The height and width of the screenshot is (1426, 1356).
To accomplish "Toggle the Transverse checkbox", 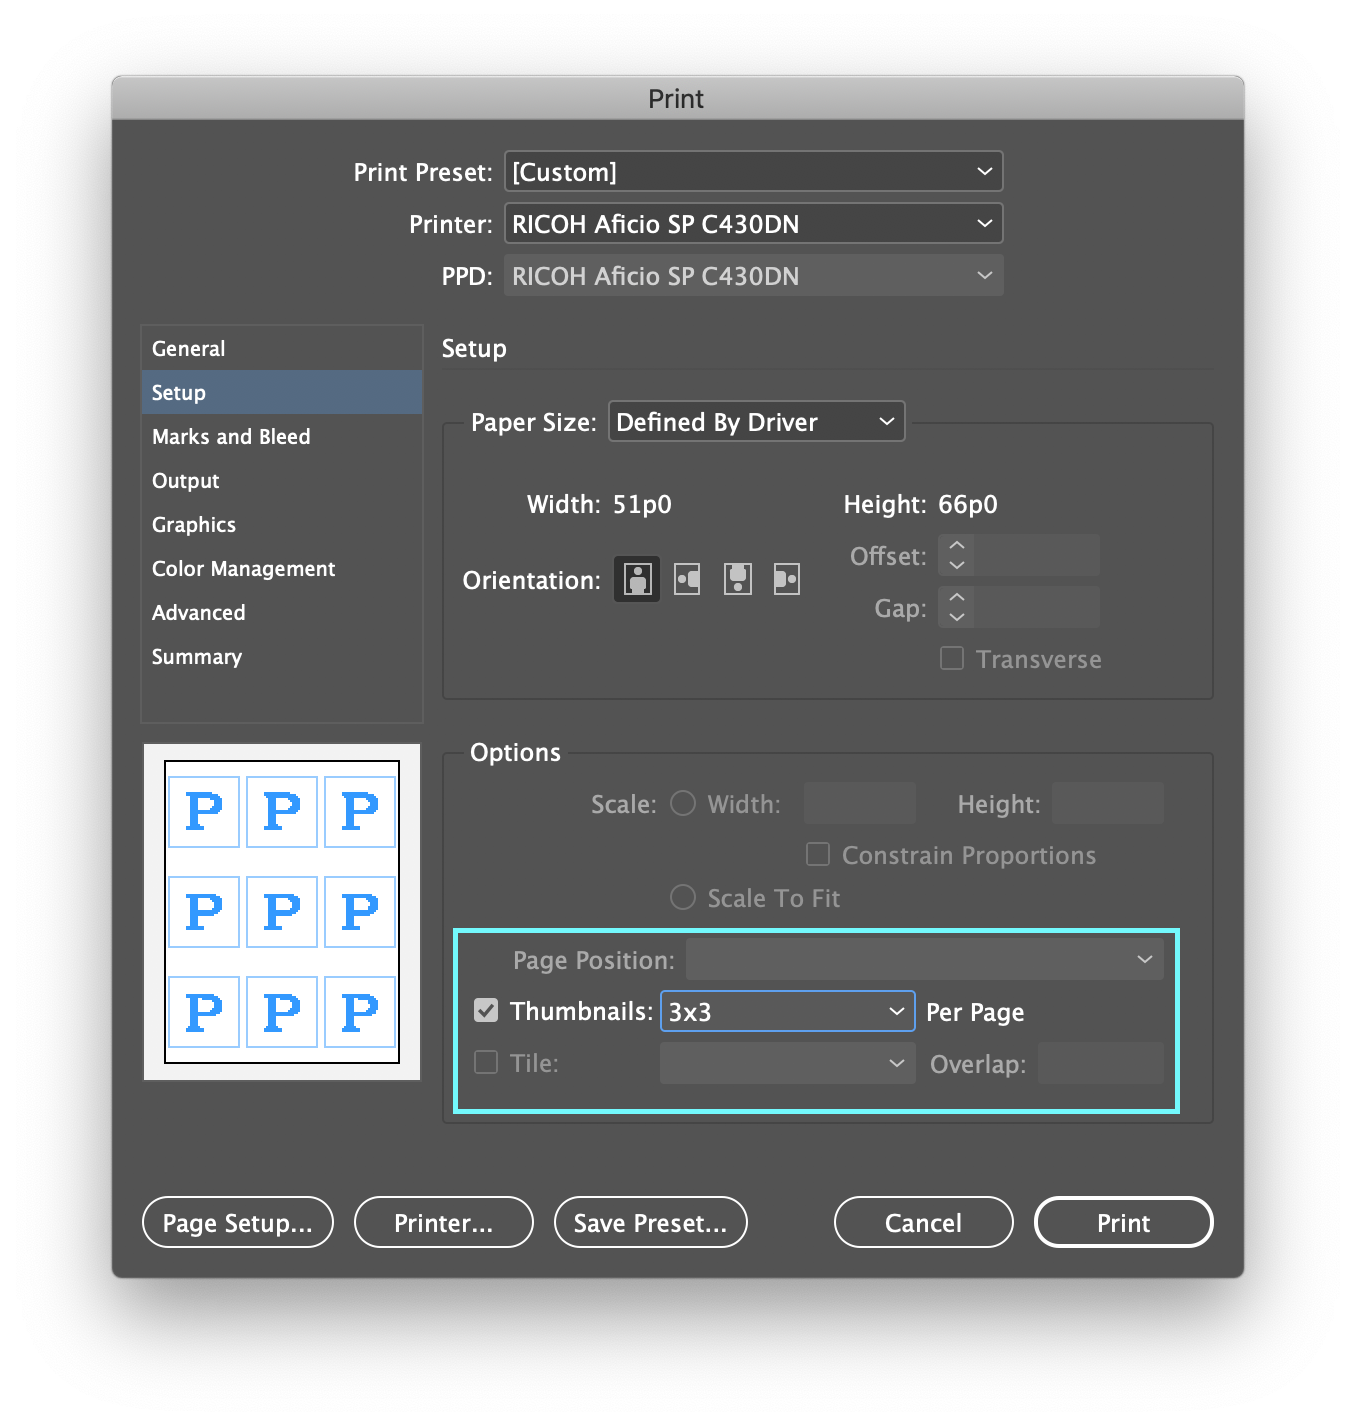I will (952, 658).
